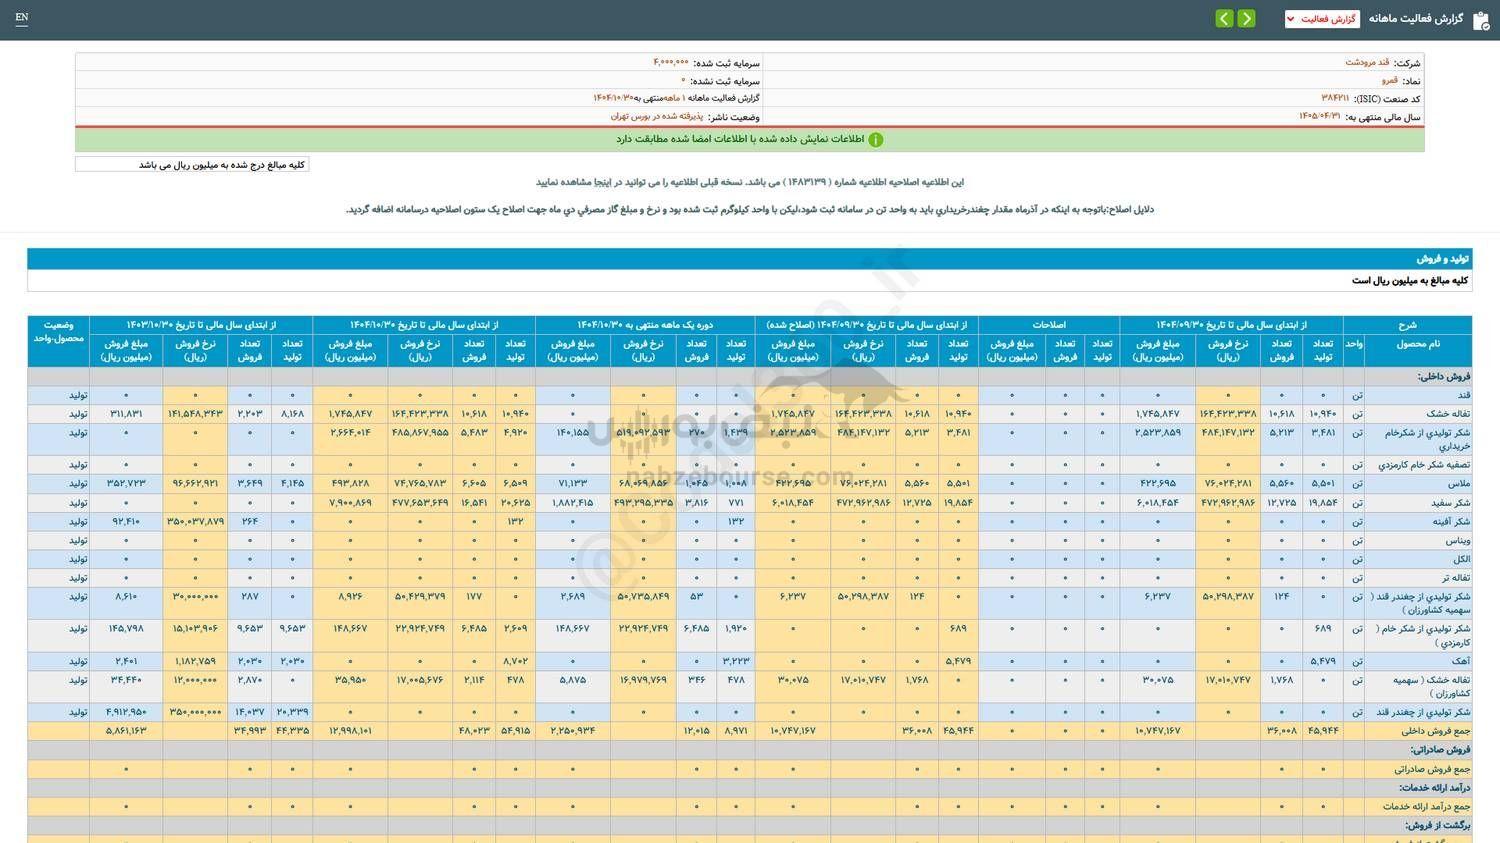Open the previous notice via the اینجا link
The width and height of the screenshot is (1500, 843).
pos(603,182)
